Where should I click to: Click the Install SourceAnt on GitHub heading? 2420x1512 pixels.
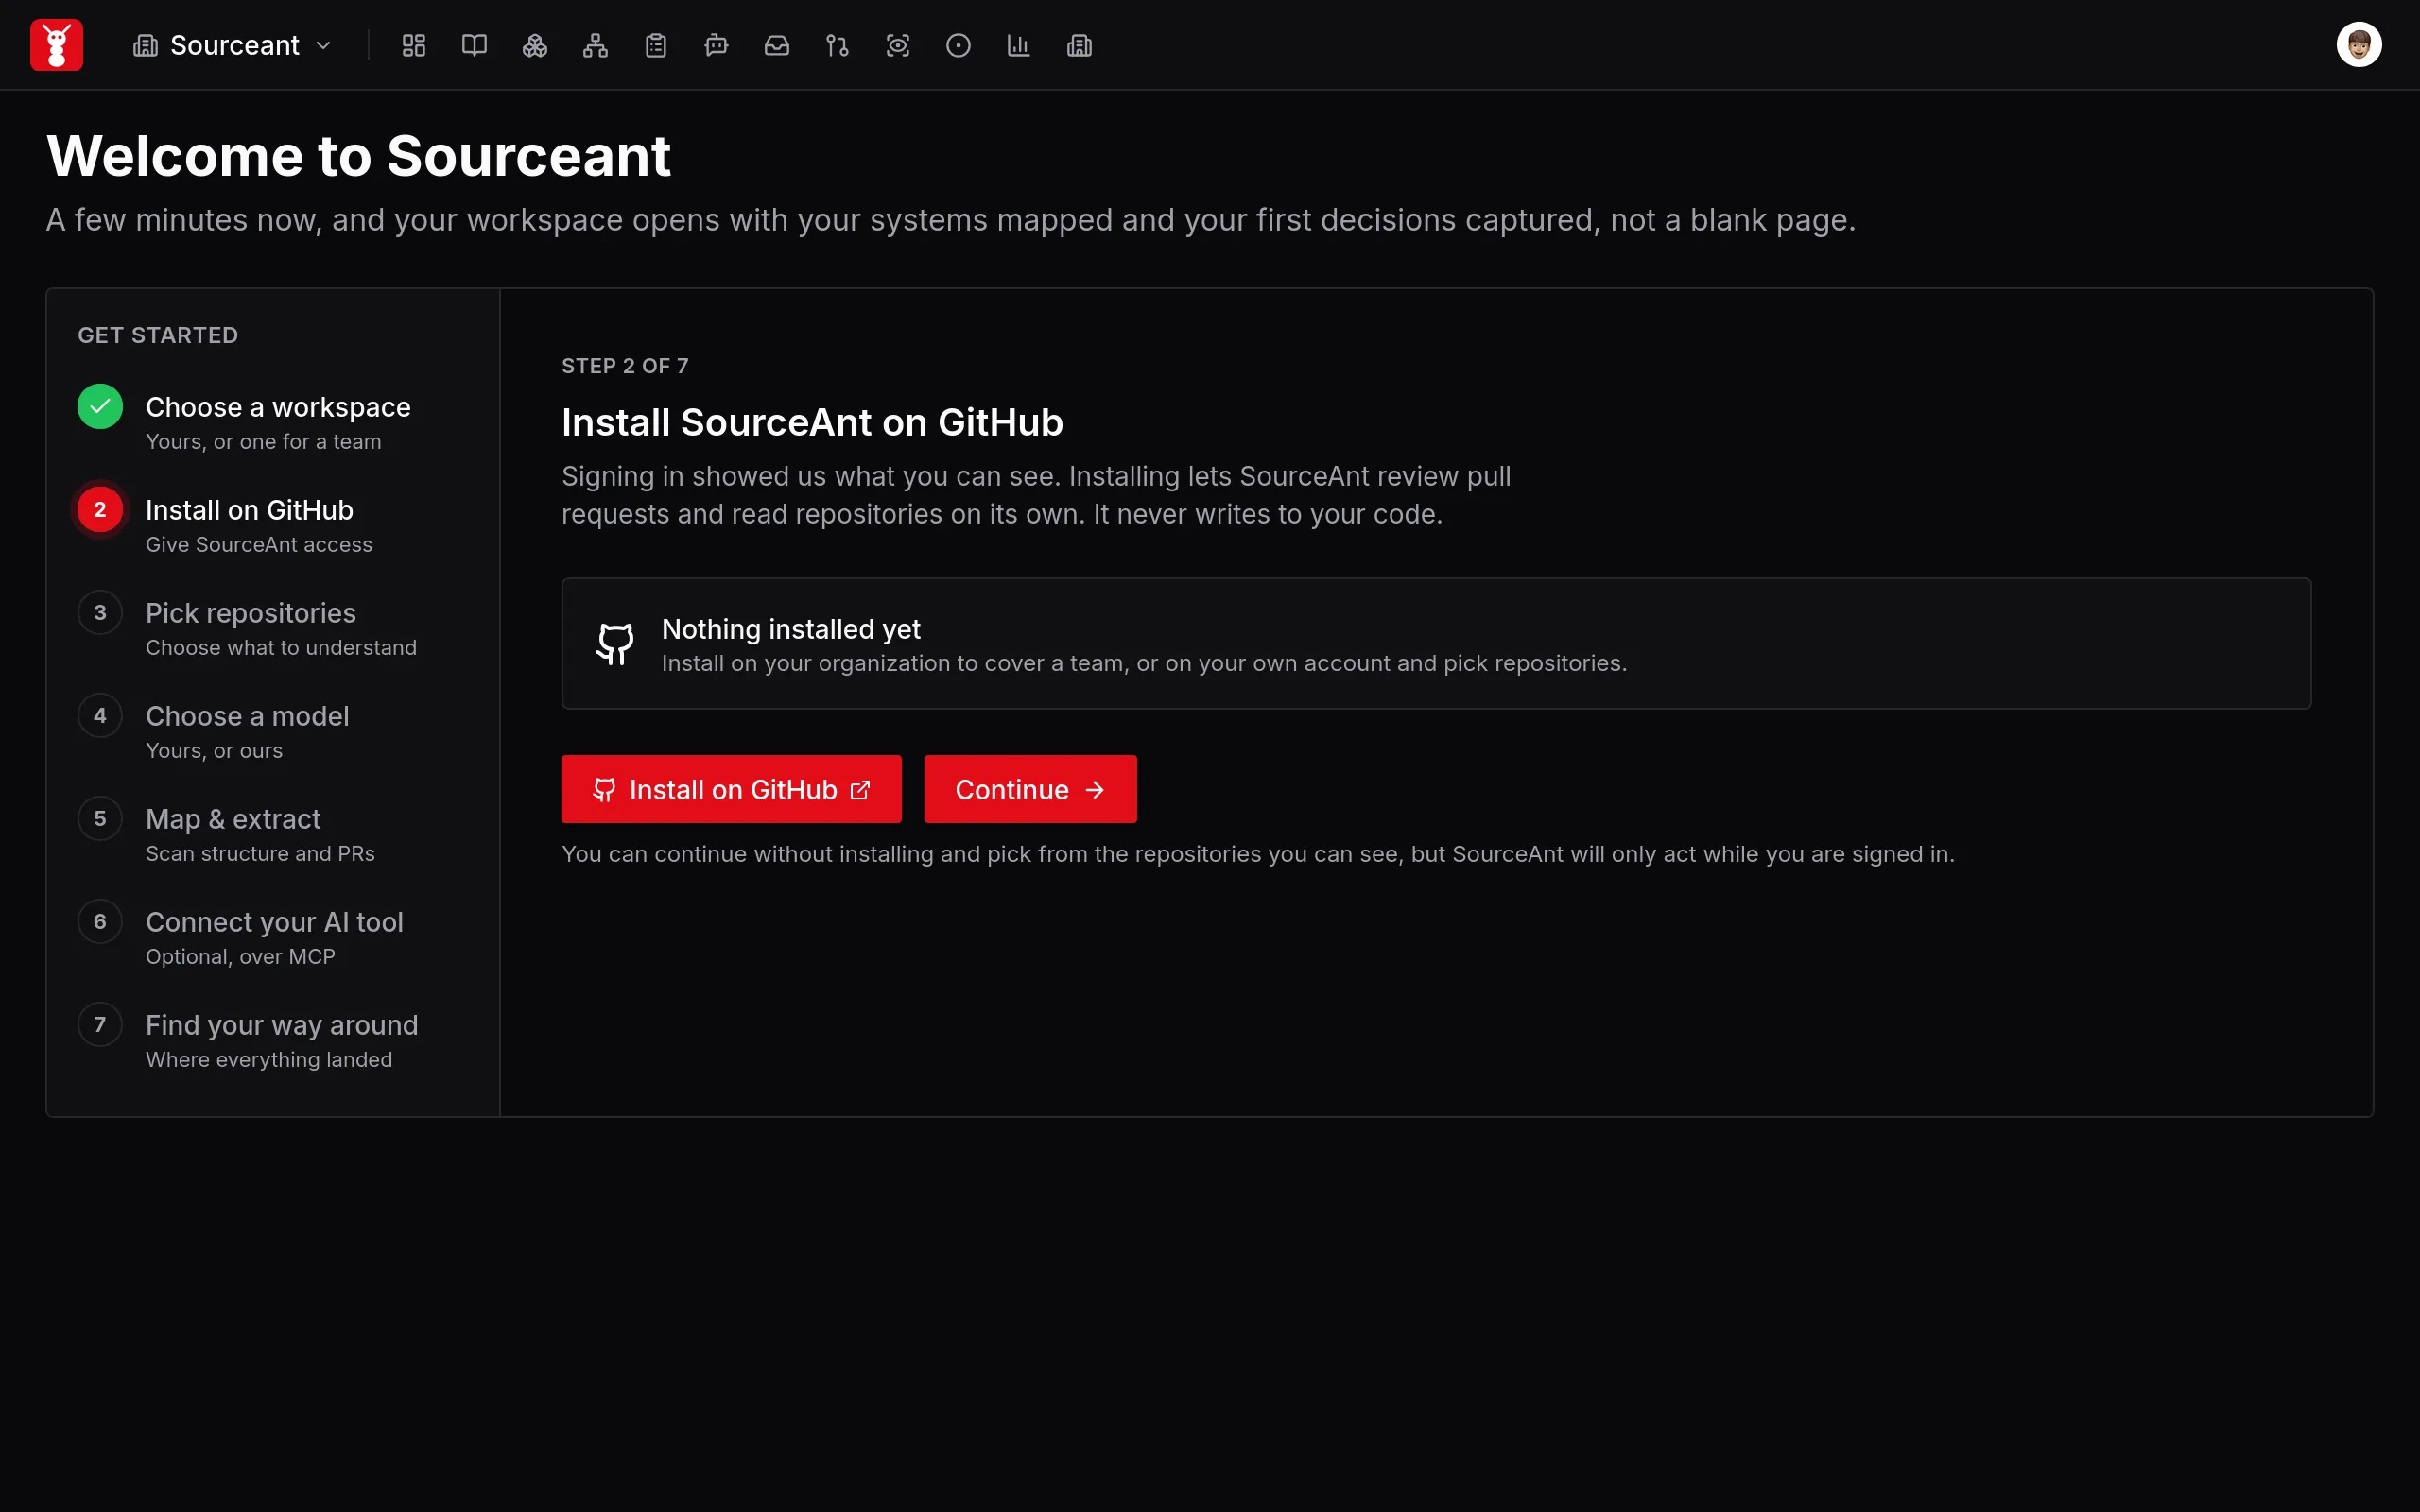(812, 422)
